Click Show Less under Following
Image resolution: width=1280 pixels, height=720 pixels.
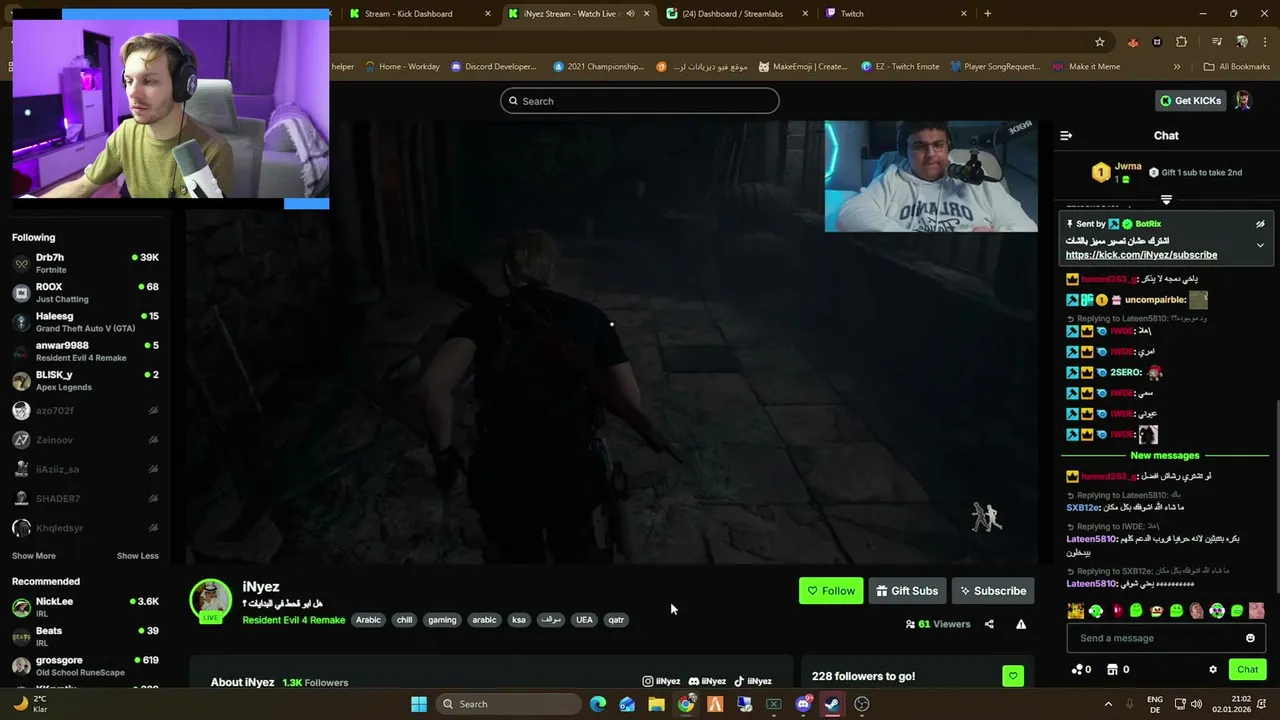[137, 556]
